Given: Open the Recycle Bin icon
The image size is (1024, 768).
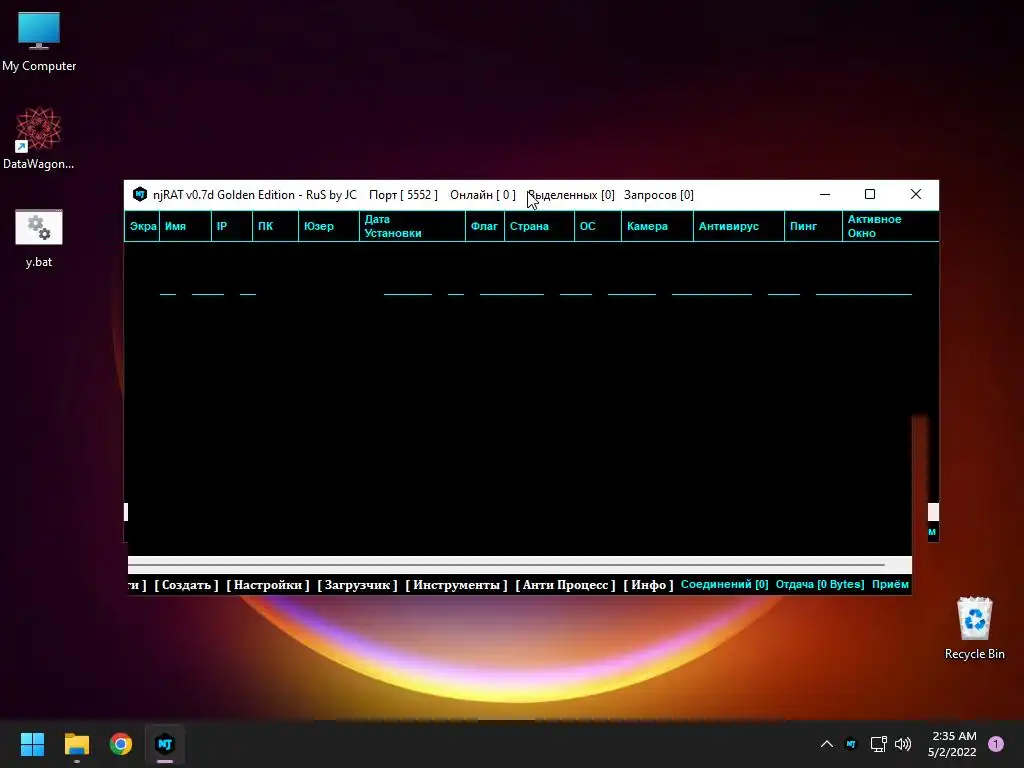Looking at the screenshot, I should (974, 628).
